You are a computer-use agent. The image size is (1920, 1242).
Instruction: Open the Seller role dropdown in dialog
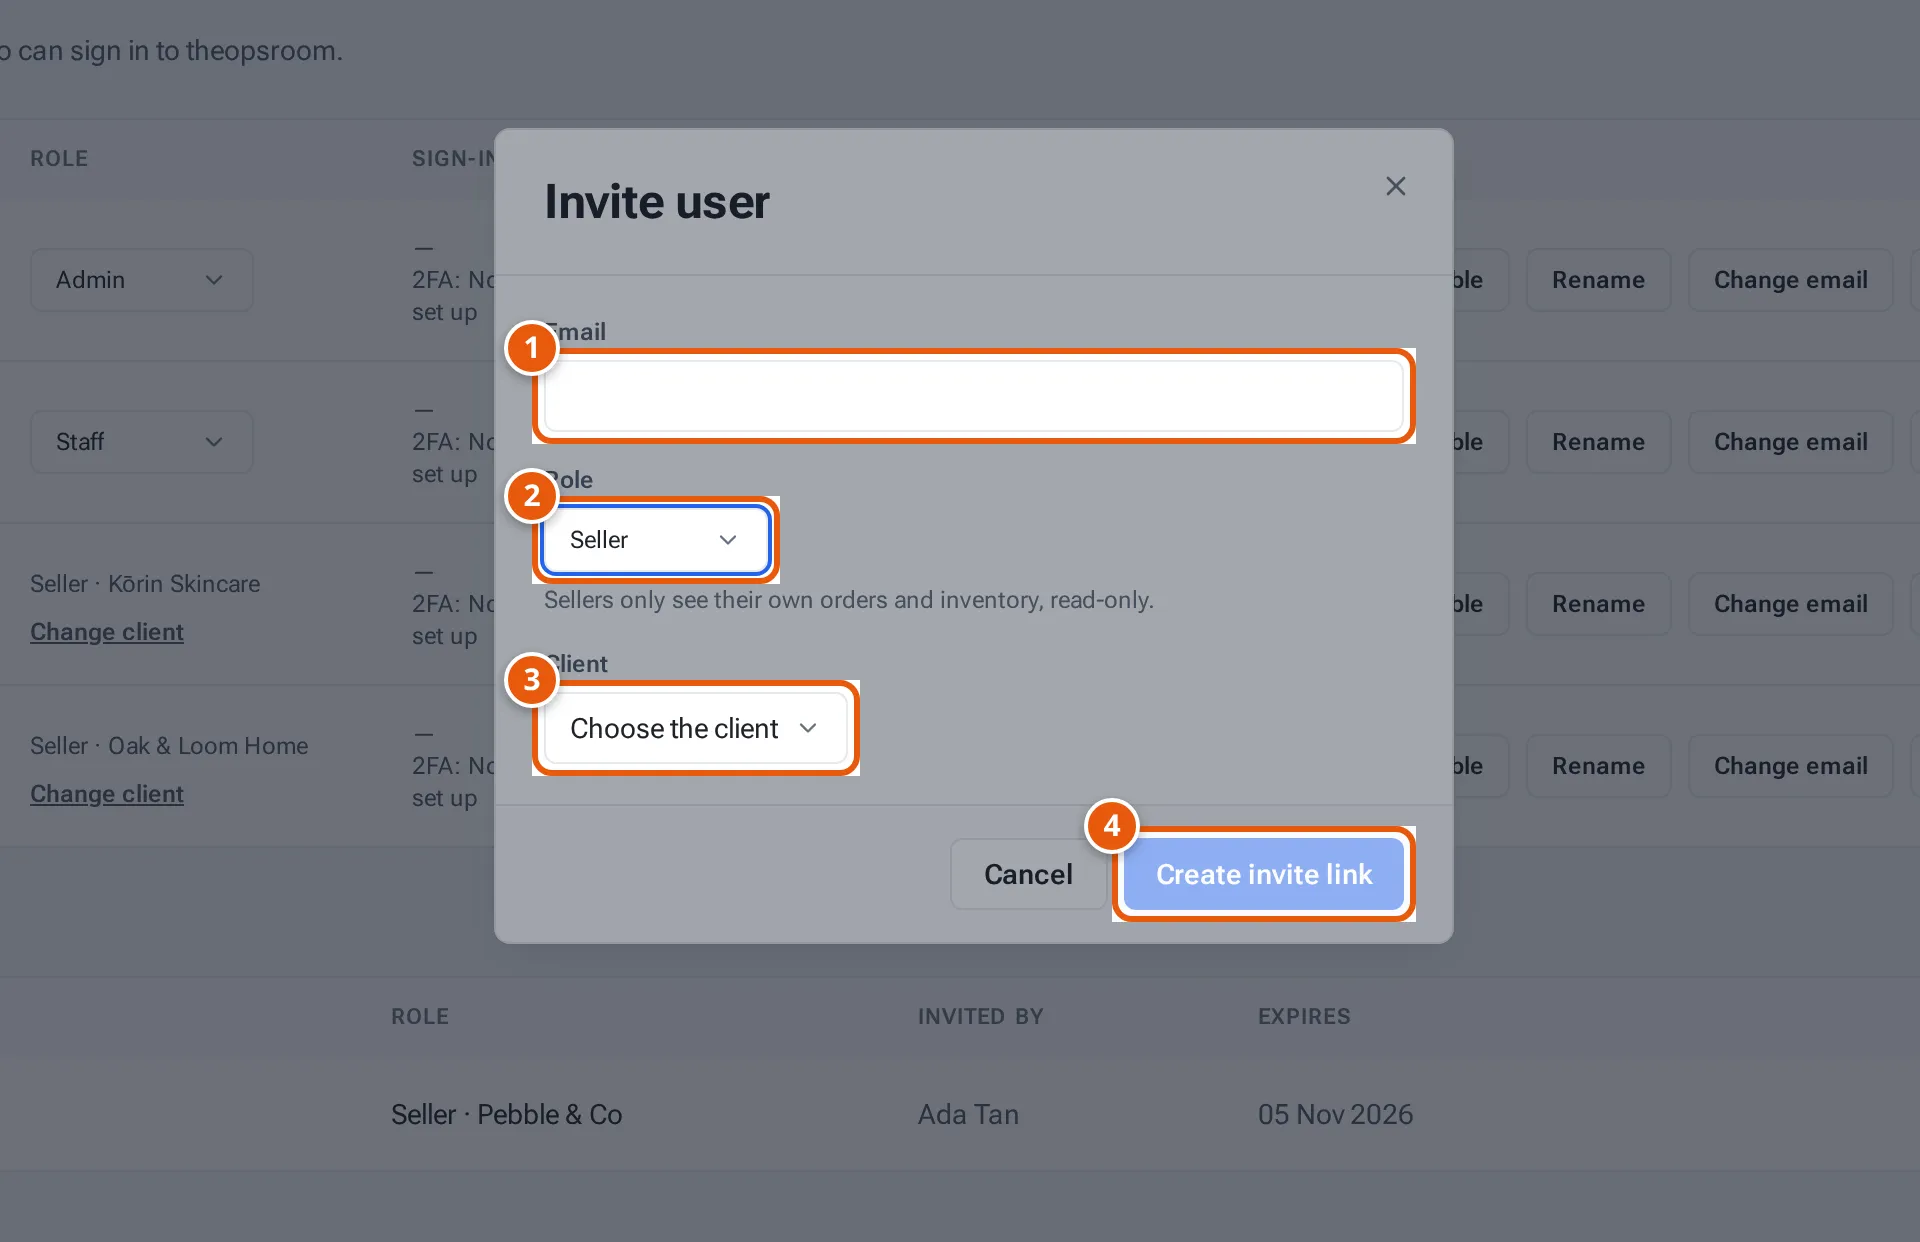click(655, 540)
